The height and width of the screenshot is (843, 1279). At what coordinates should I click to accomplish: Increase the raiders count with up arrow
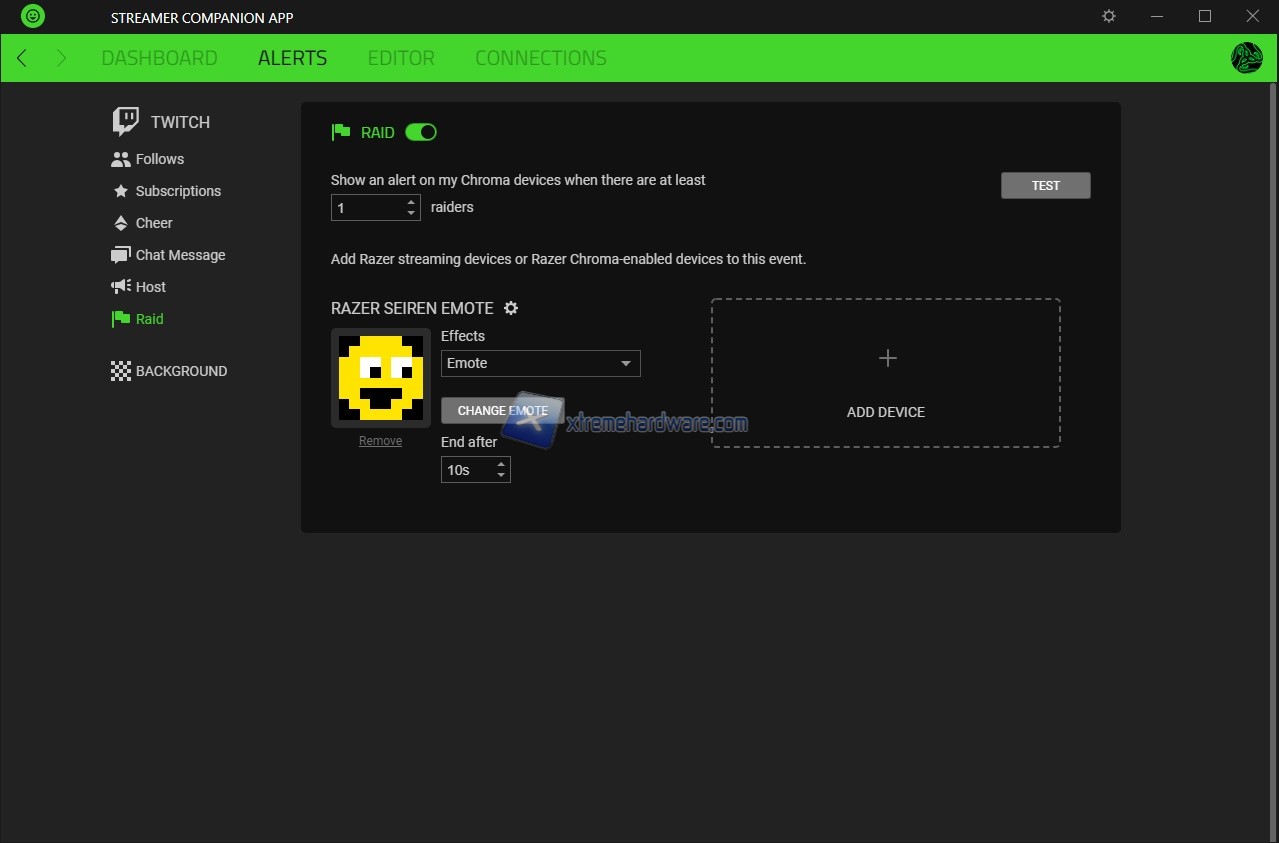click(x=411, y=202)
